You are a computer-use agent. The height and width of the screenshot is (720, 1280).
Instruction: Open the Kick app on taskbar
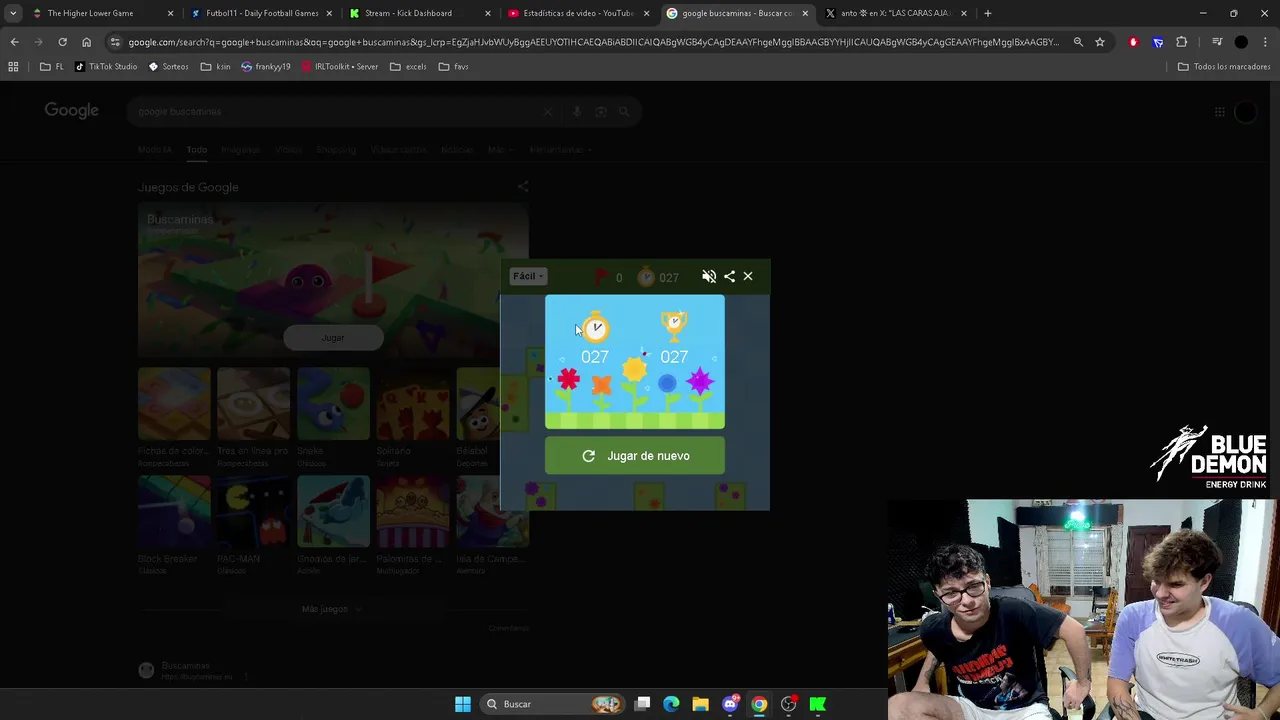click(818, 704)
